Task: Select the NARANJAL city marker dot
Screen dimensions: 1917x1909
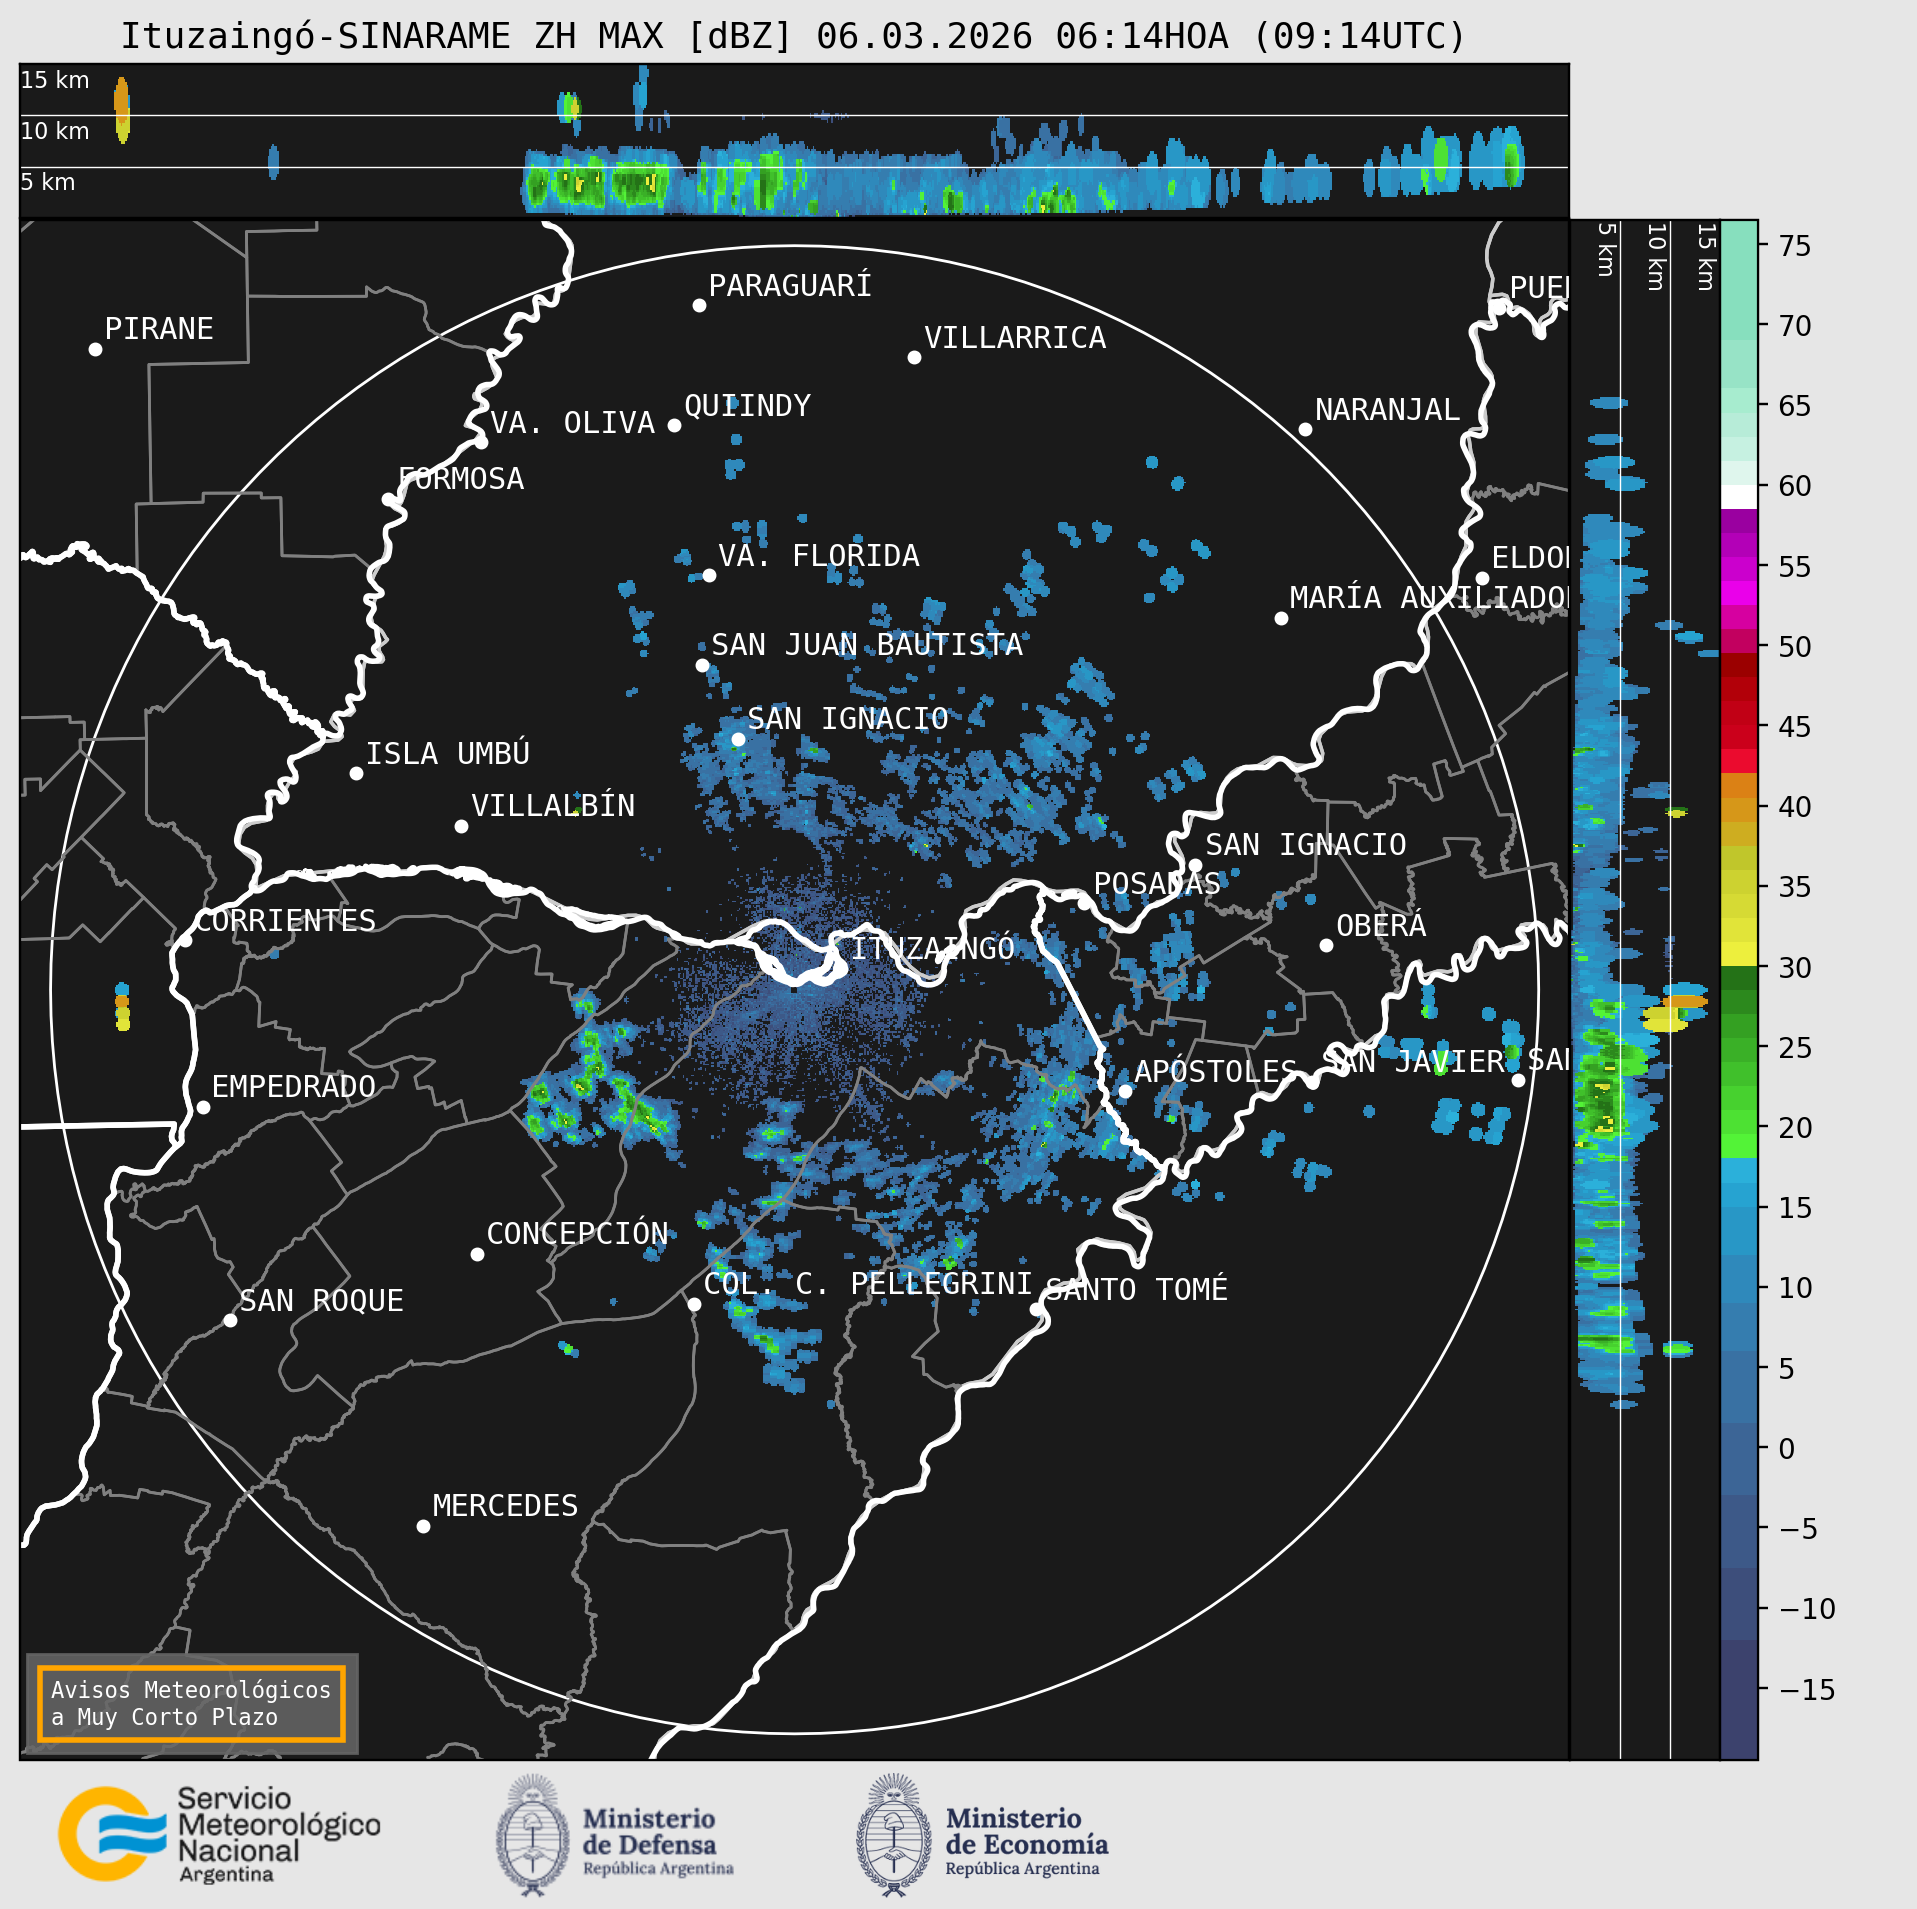Action: 1305,429
